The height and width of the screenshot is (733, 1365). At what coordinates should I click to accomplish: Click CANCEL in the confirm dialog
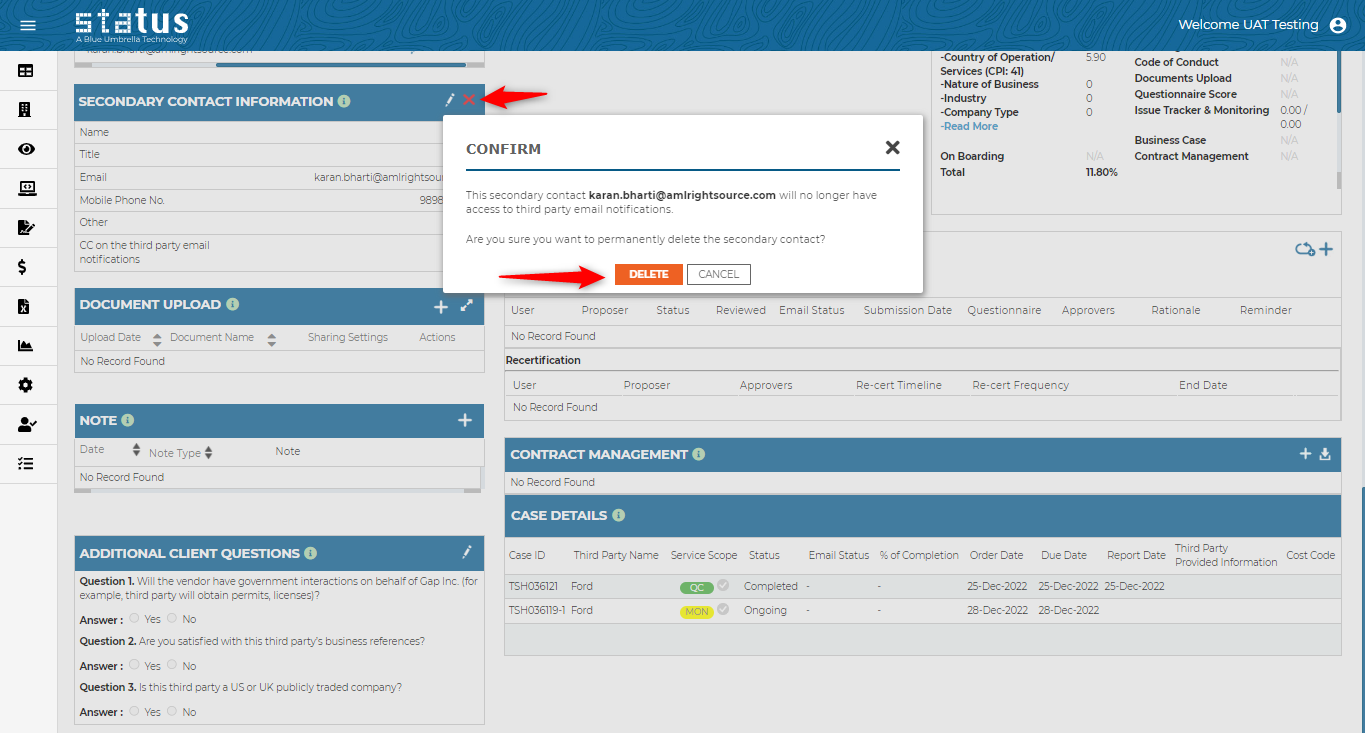pyautogui.click(x=718, y=274)
